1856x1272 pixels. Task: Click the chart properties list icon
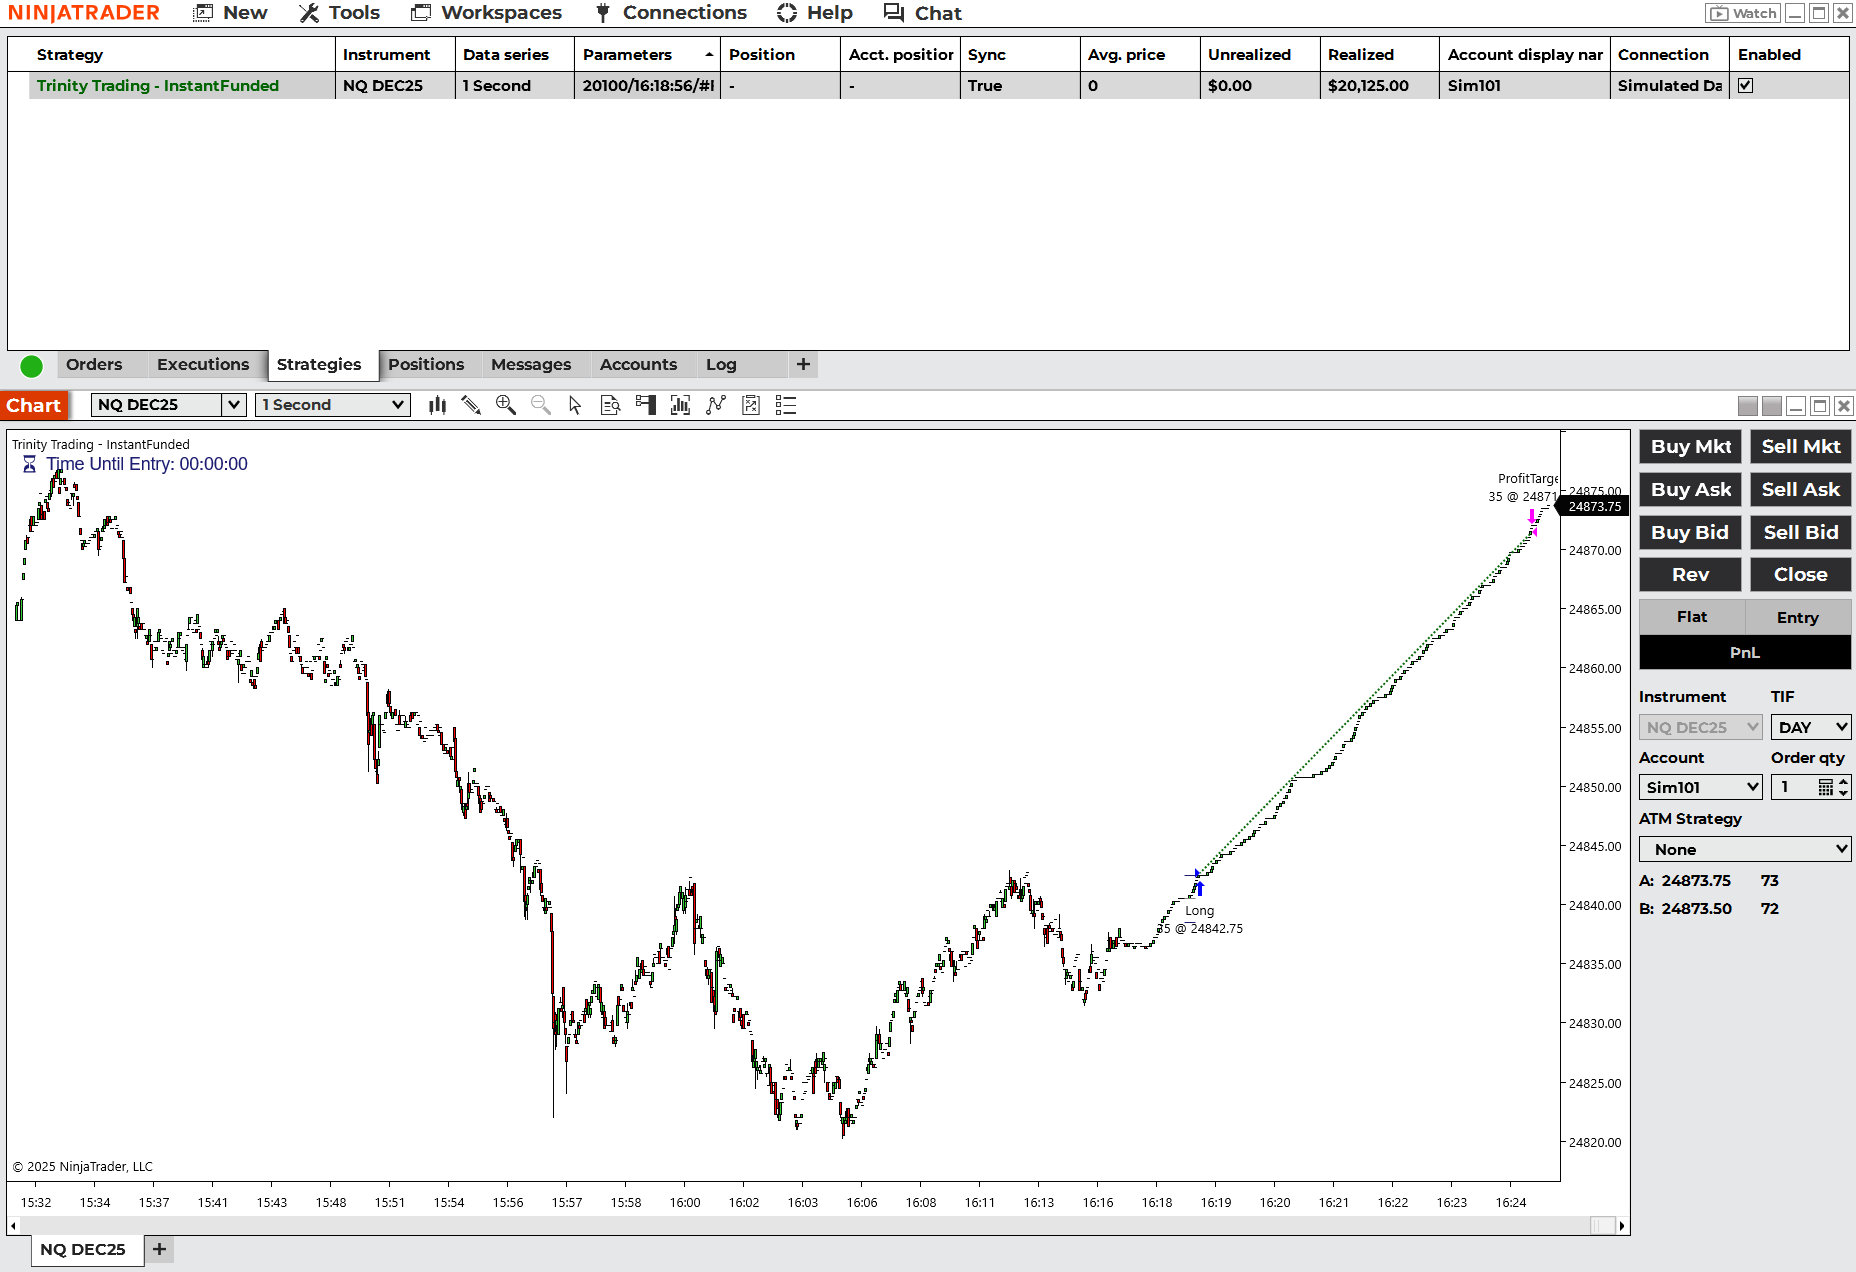(786, 405)
